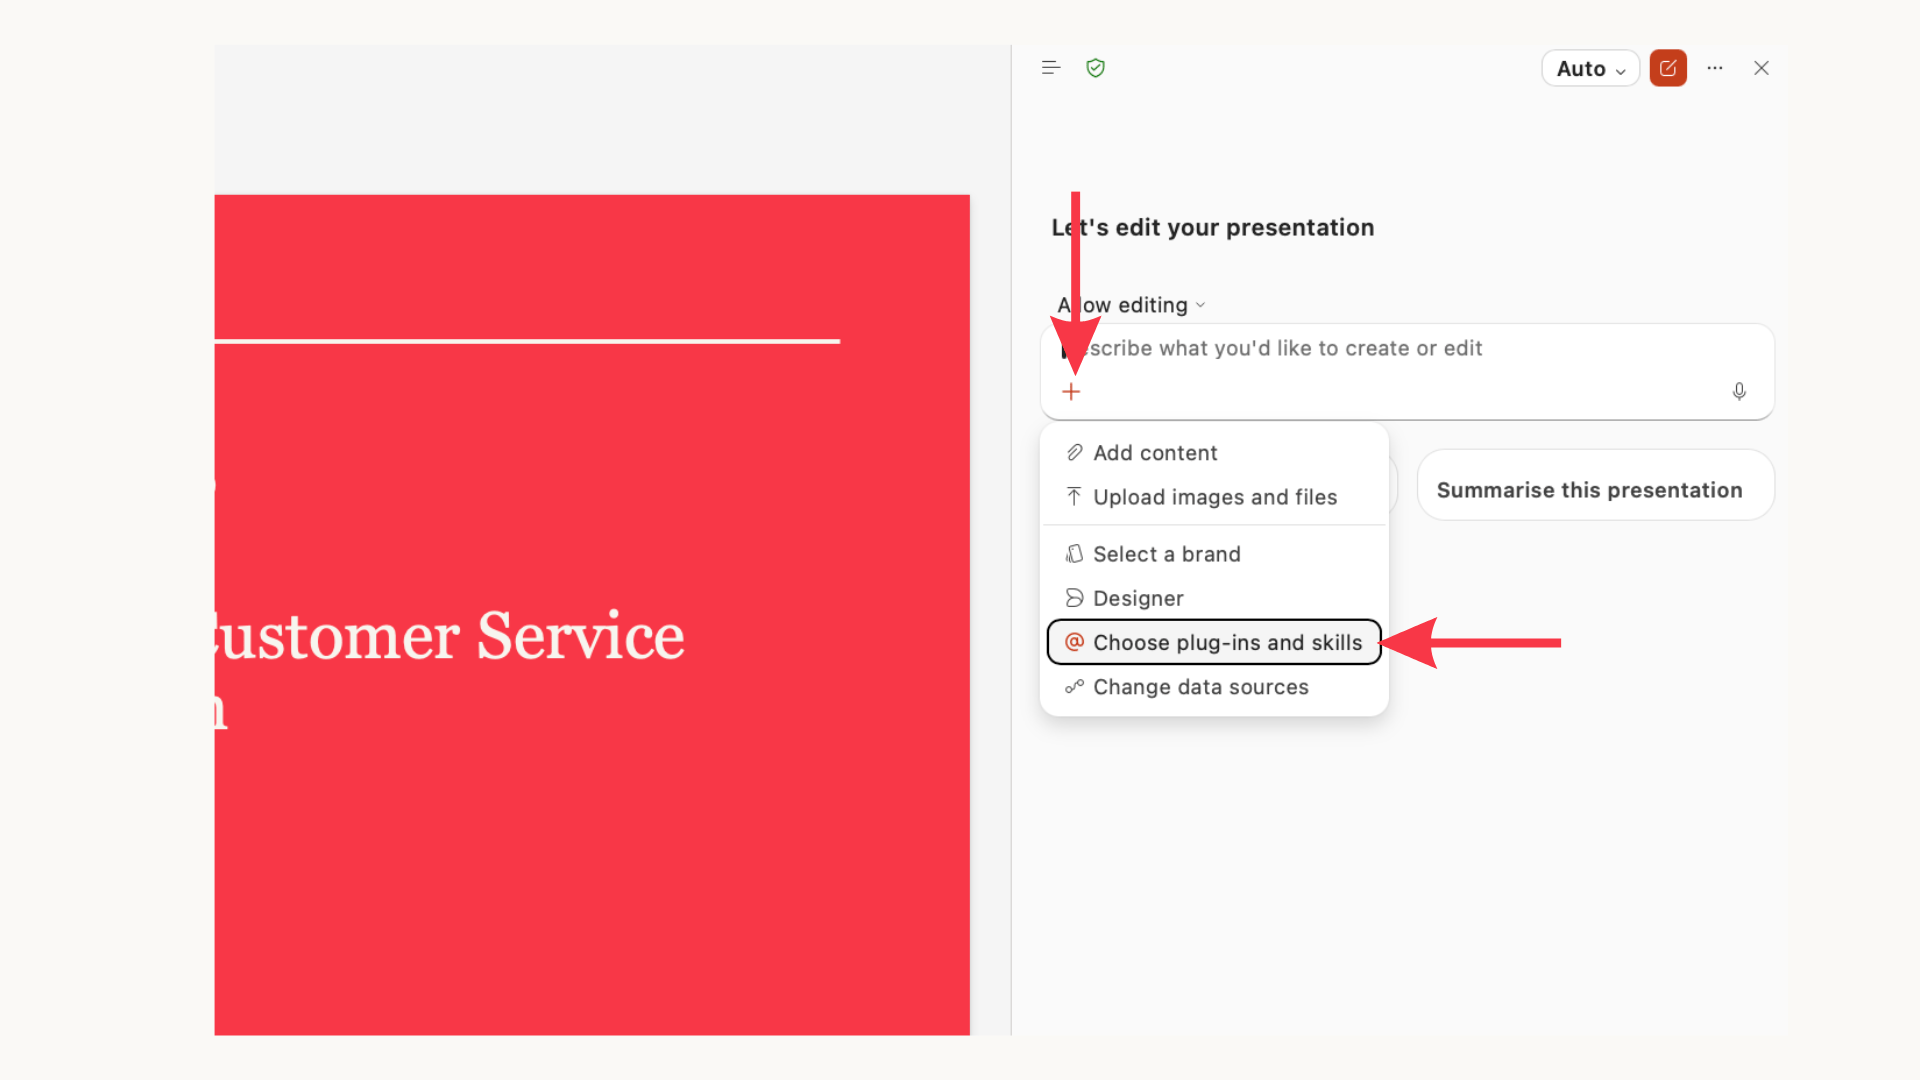Click the red plus add button
The image size is (1920, 1080).
coord(1071,392)
